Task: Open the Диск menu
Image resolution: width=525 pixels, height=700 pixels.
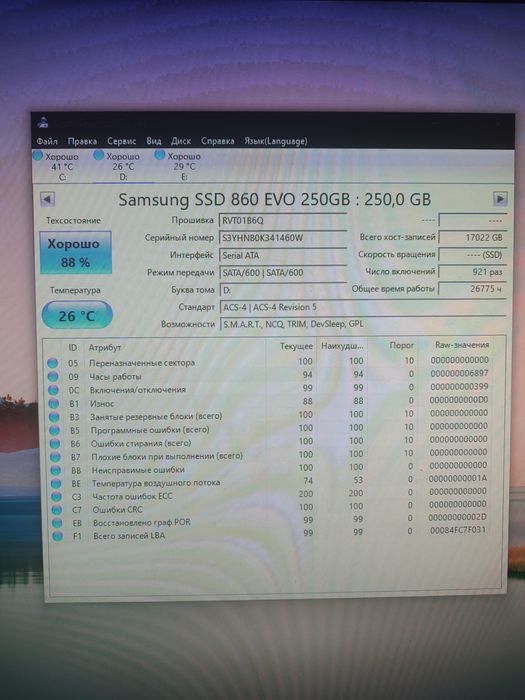Action: point(181,141)
